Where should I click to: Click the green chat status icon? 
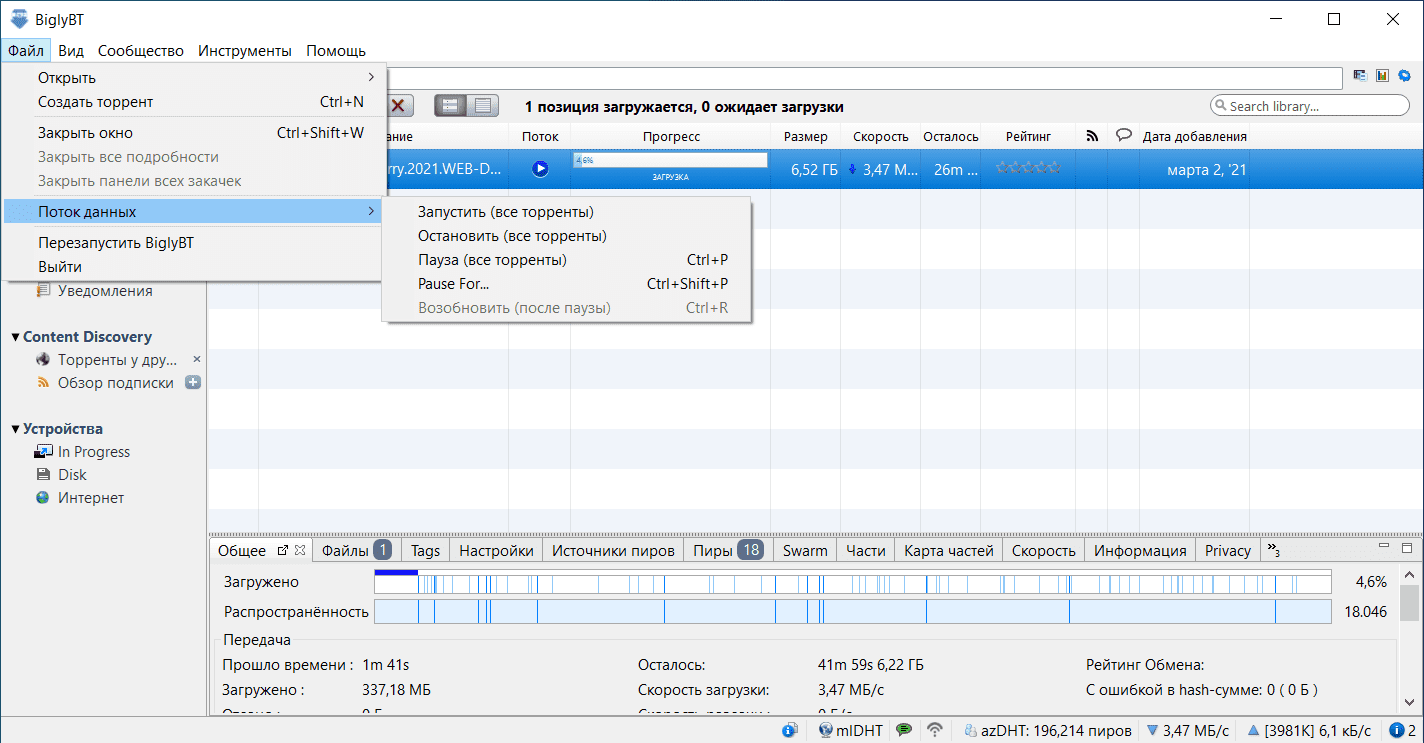click(903, 730)
